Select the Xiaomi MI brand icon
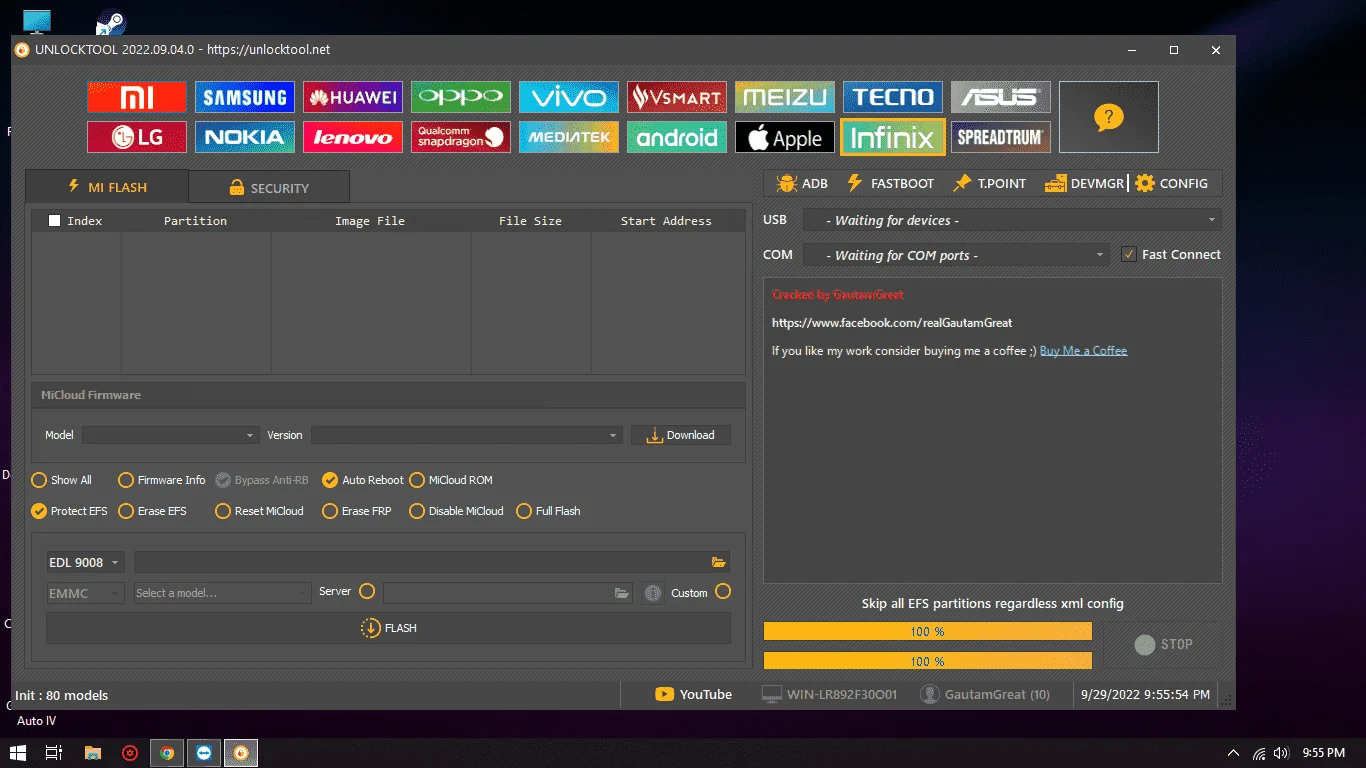The width and height of the screenshot is (1366, 768). click(x=137, y=97)
